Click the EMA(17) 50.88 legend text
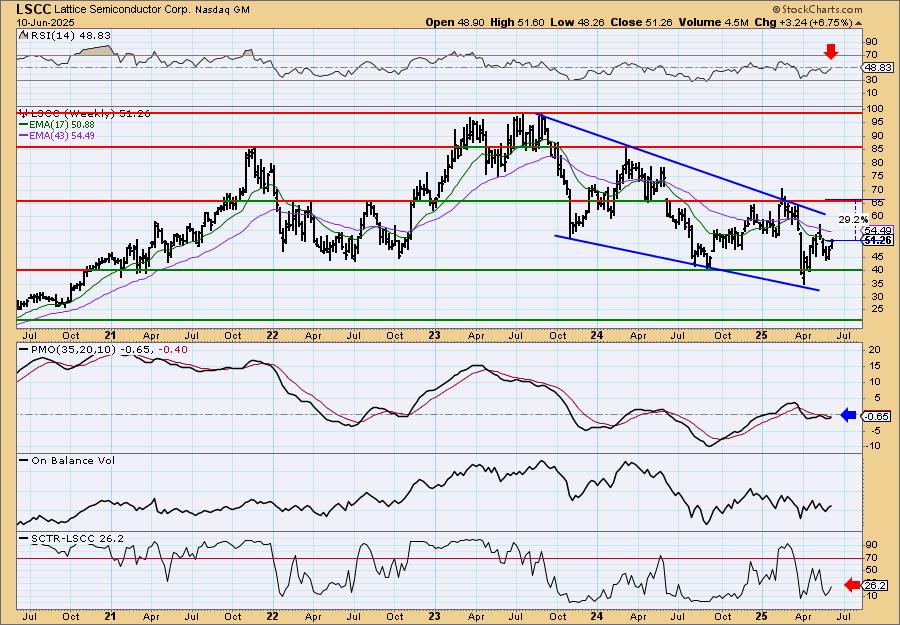 (x=61, y=125)
